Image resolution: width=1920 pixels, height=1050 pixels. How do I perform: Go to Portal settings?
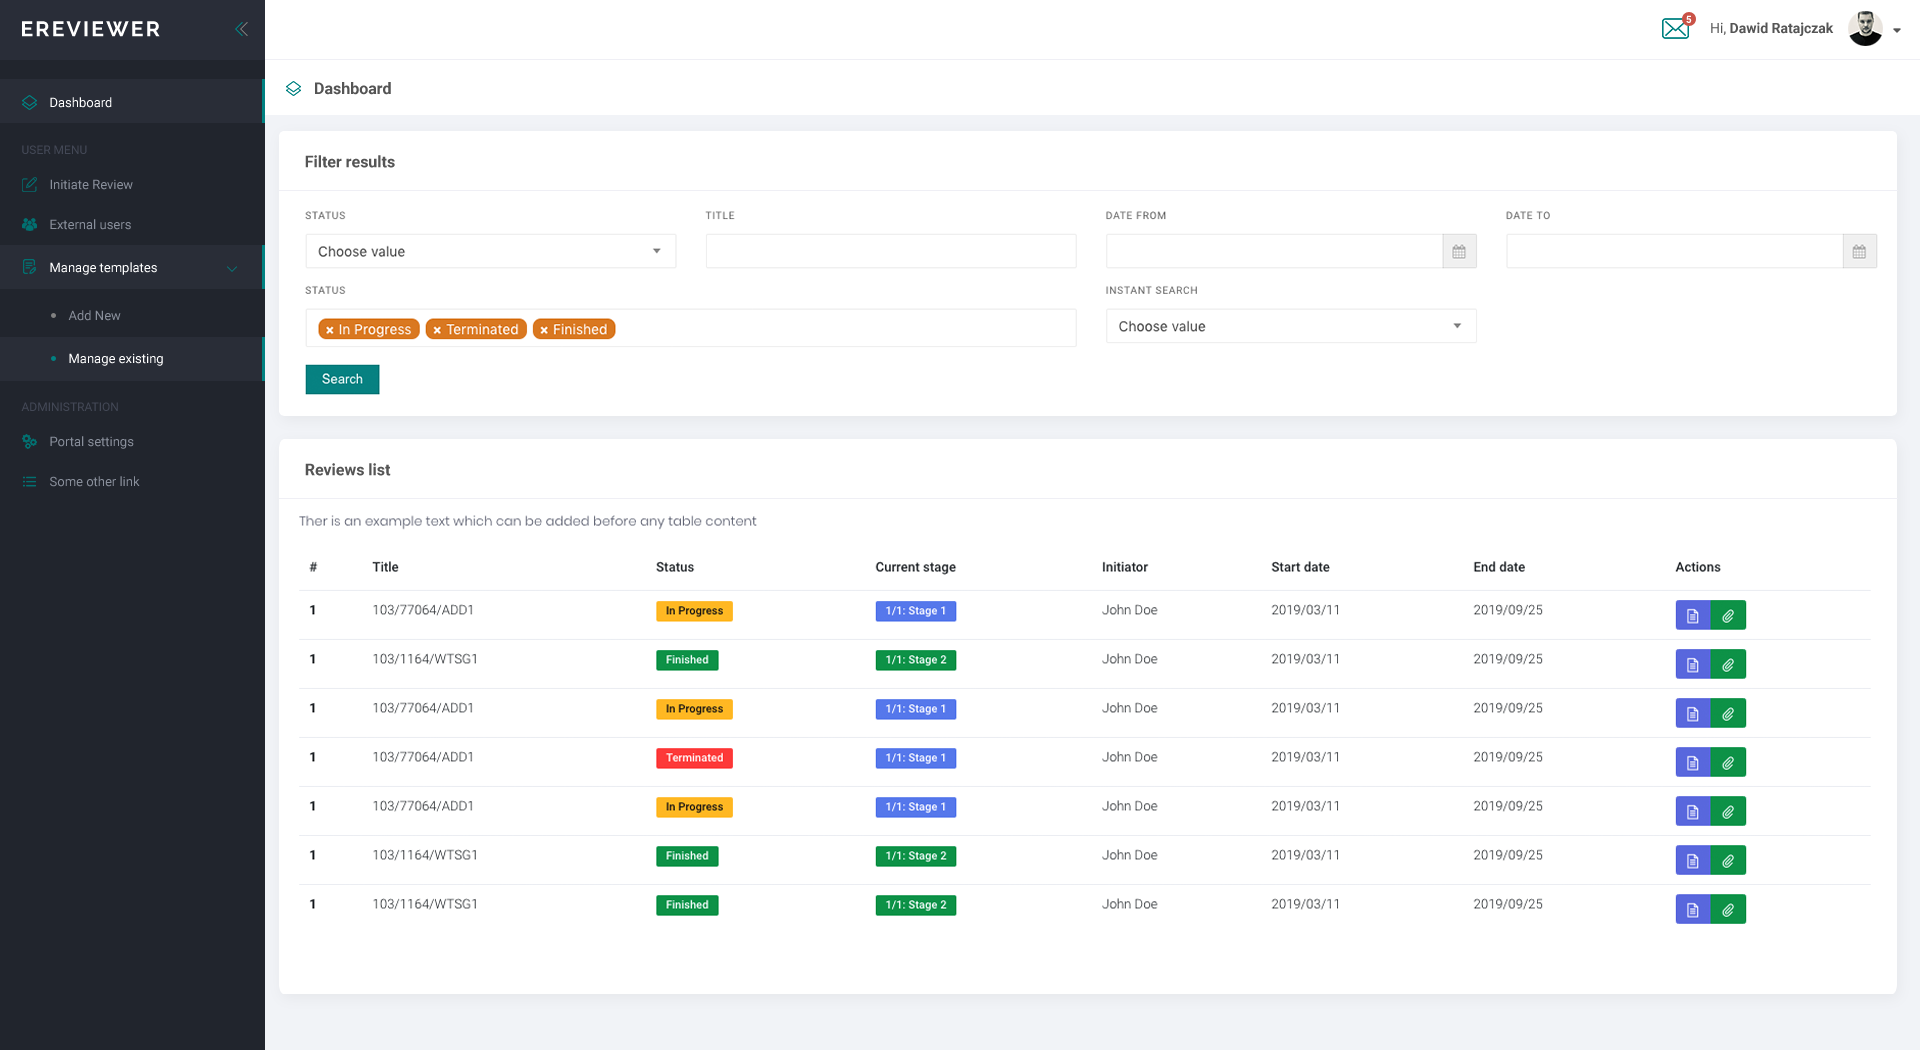pos(91,442)
